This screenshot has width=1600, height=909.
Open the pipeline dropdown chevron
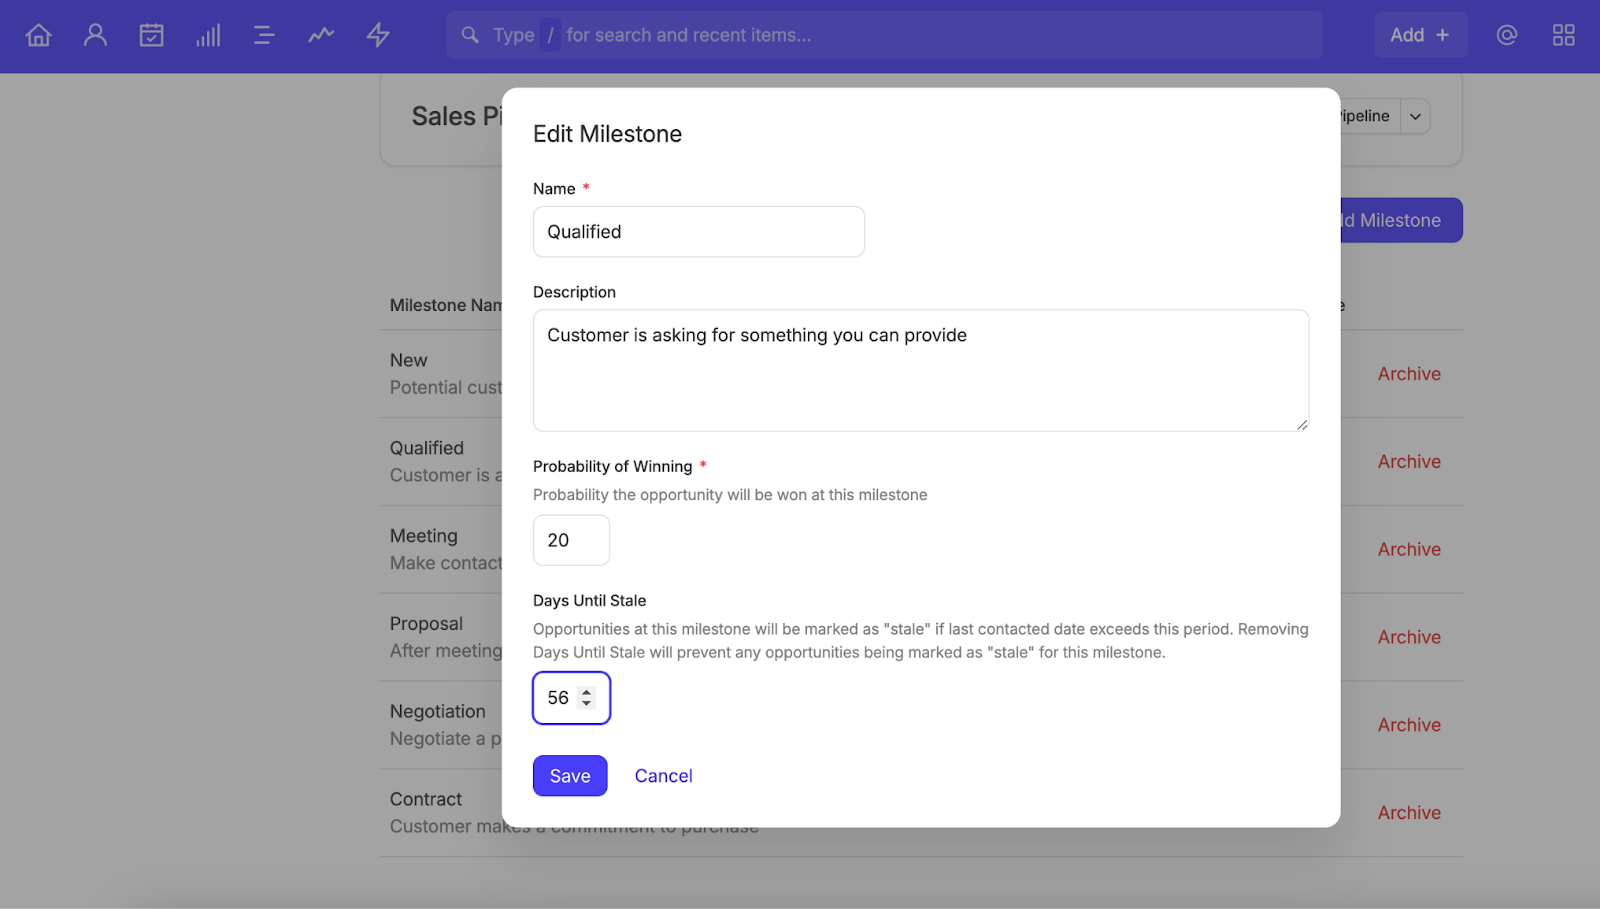(1415, 117)
